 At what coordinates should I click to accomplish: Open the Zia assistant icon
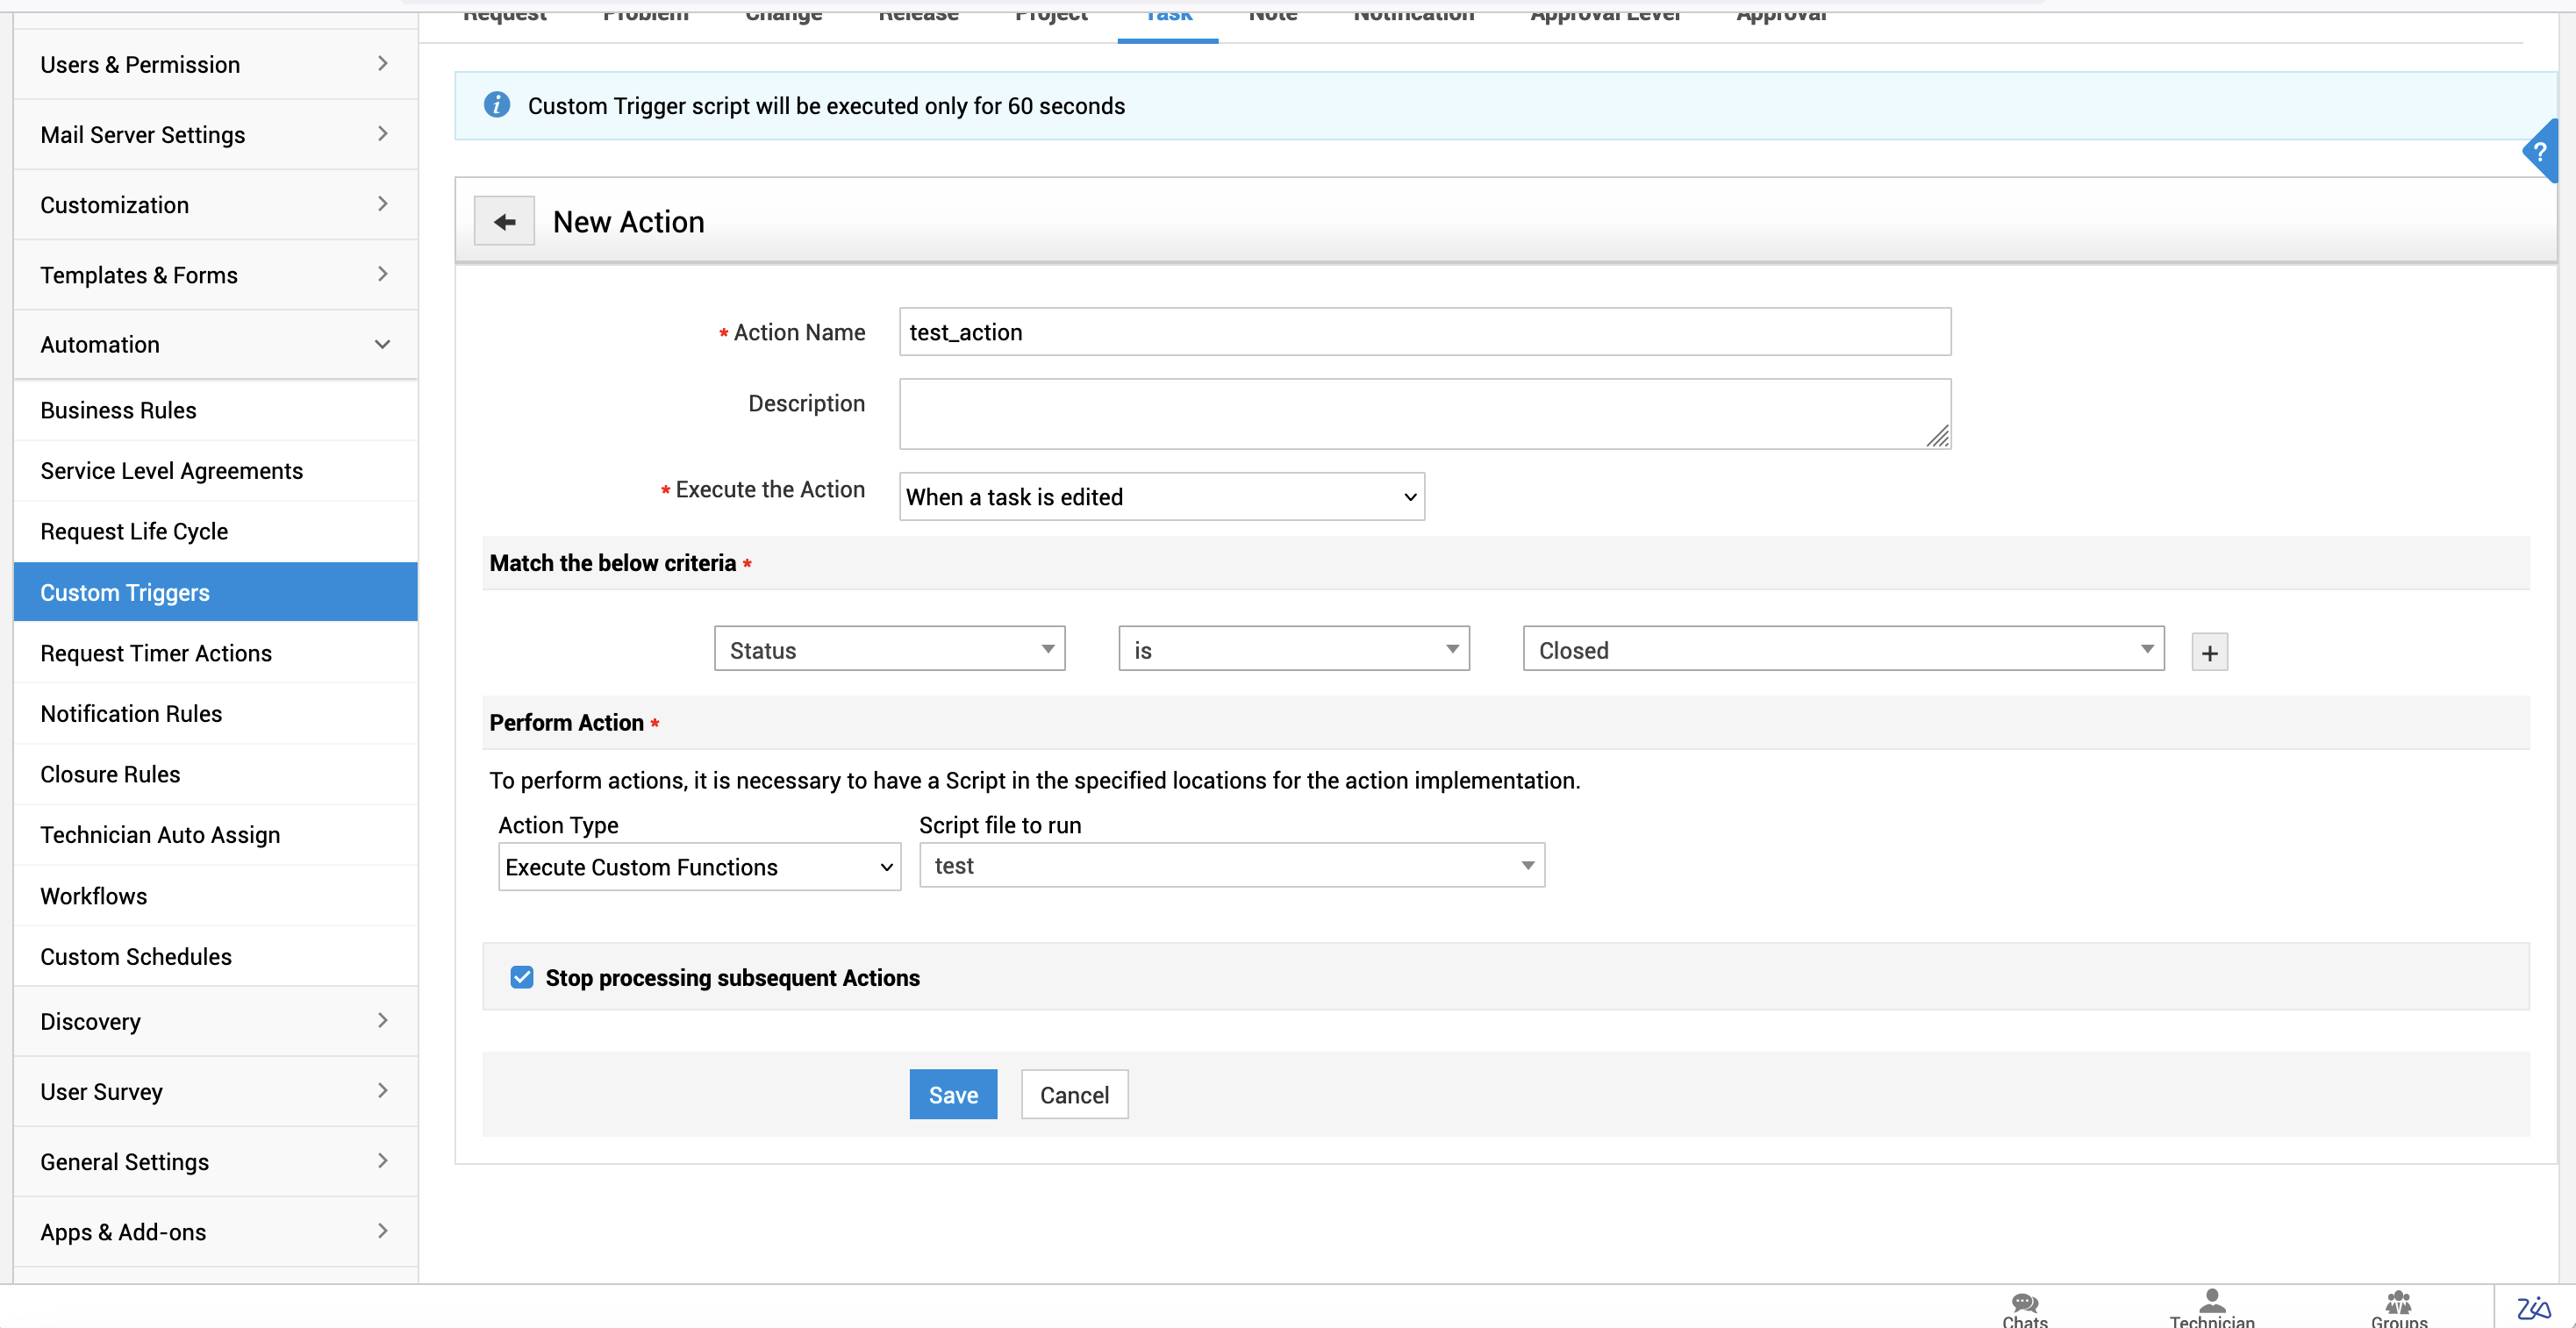point(2533,1307)
